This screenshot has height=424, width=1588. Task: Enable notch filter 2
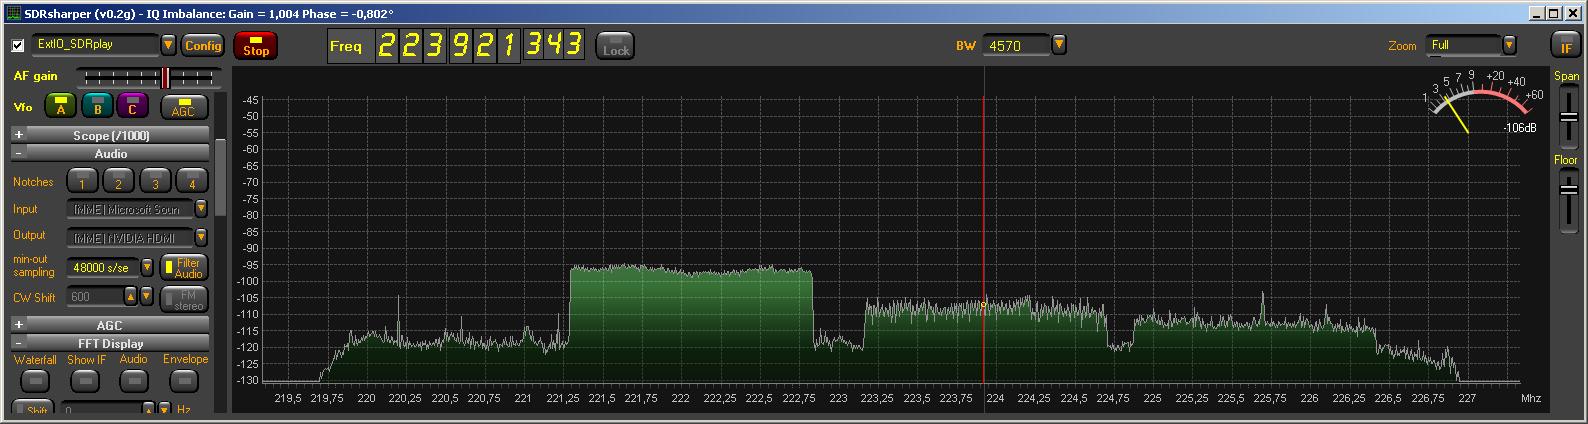(118, 181)
